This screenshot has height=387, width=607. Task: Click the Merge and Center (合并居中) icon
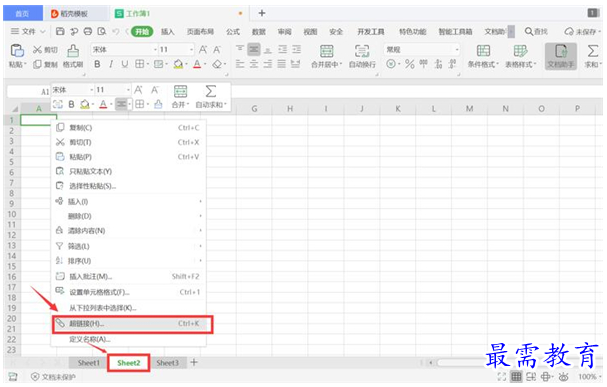point(326,51)
